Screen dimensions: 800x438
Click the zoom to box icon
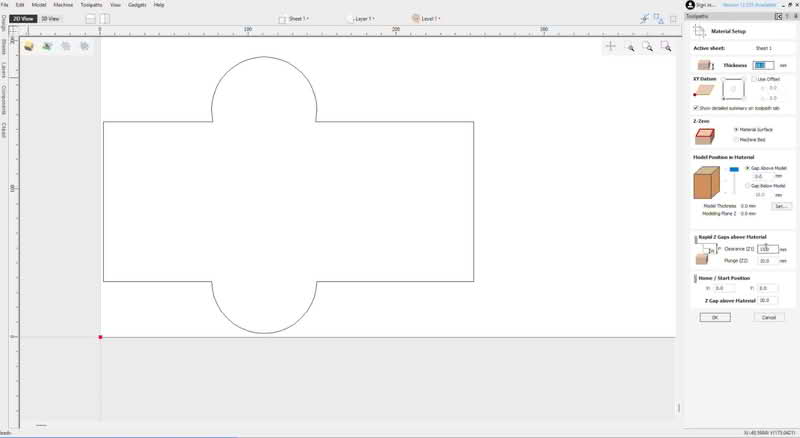[648, 47]
